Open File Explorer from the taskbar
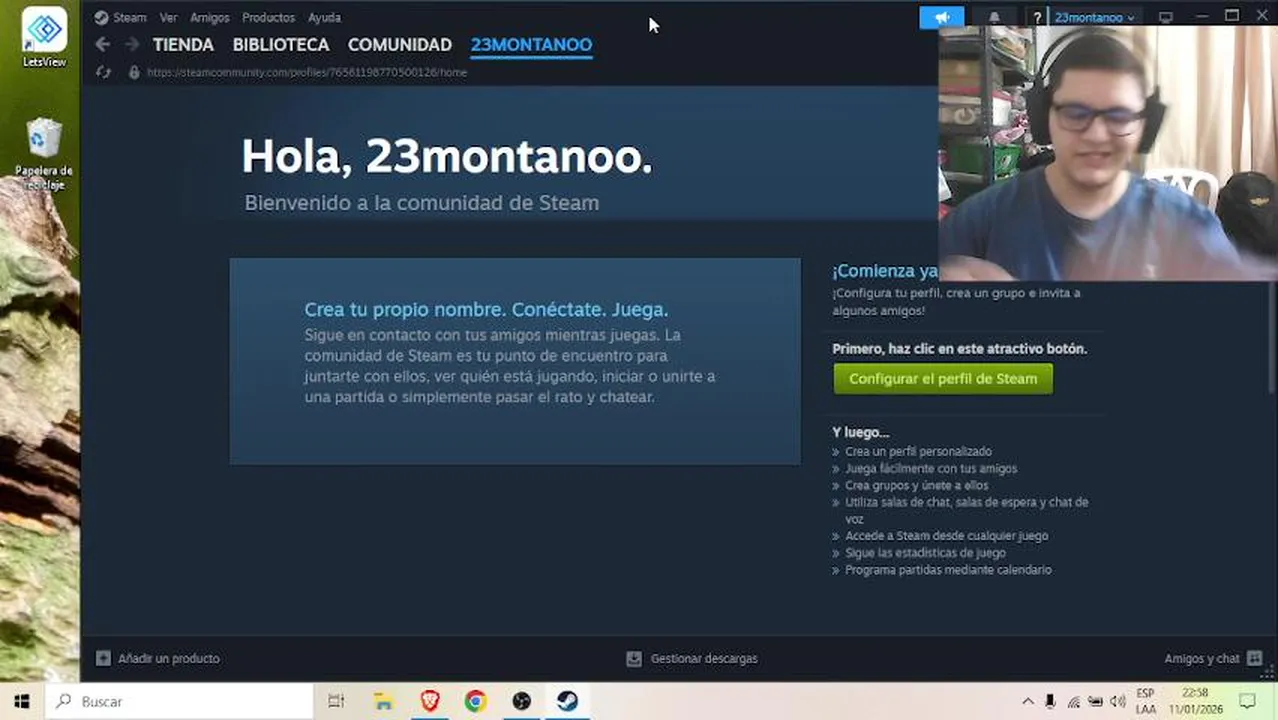The width and height of the screenshot is (1278, 720). tap(383, 701)
